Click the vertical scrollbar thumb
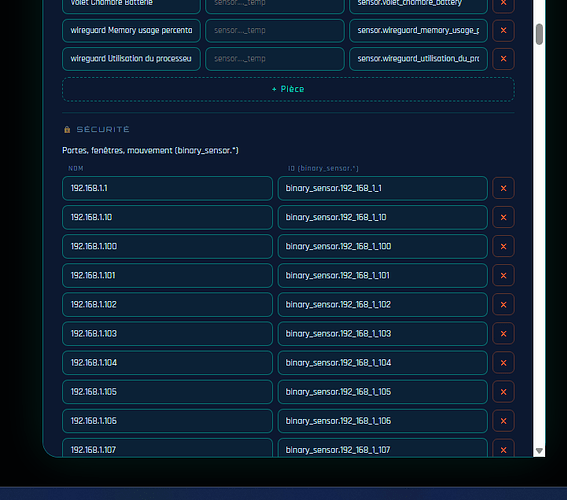The image size is (567, 500). [539, 34]
